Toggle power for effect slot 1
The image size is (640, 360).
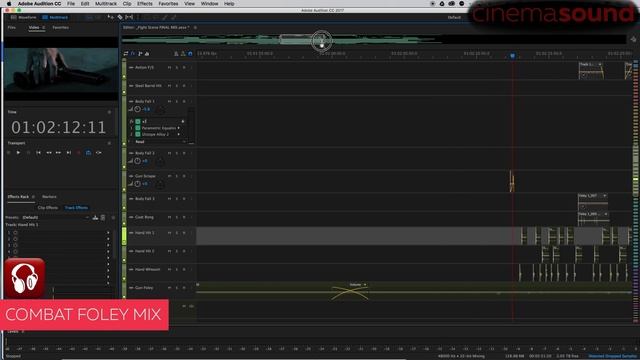tap(16, 233)
